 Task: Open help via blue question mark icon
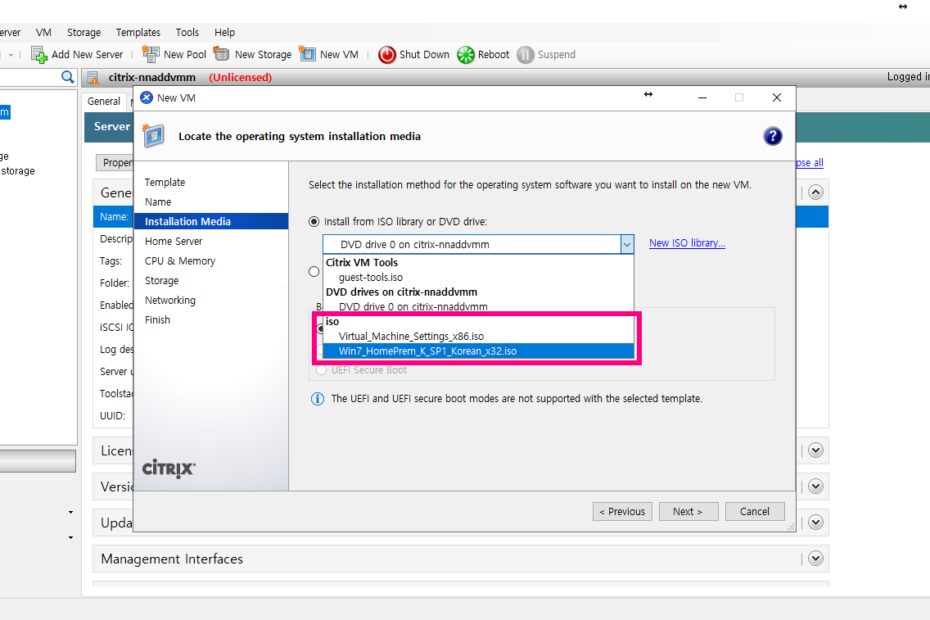pos(772,136)
